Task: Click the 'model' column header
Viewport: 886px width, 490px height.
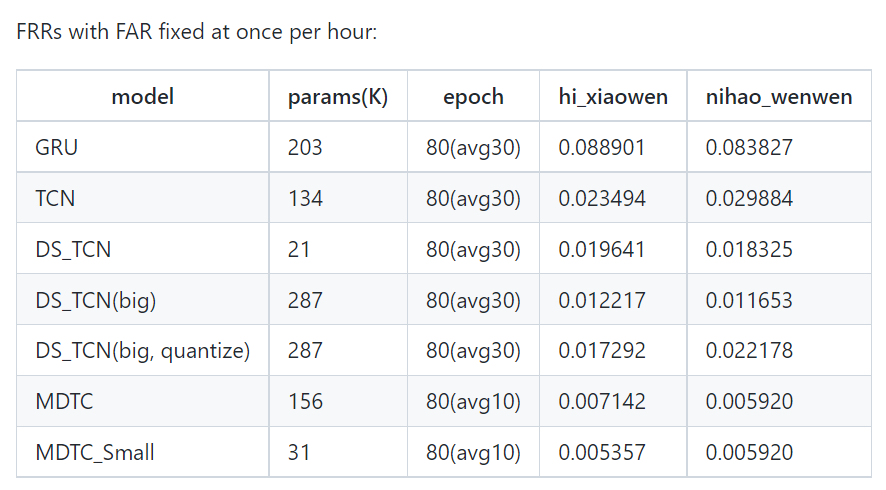Action: pos(142,97)
